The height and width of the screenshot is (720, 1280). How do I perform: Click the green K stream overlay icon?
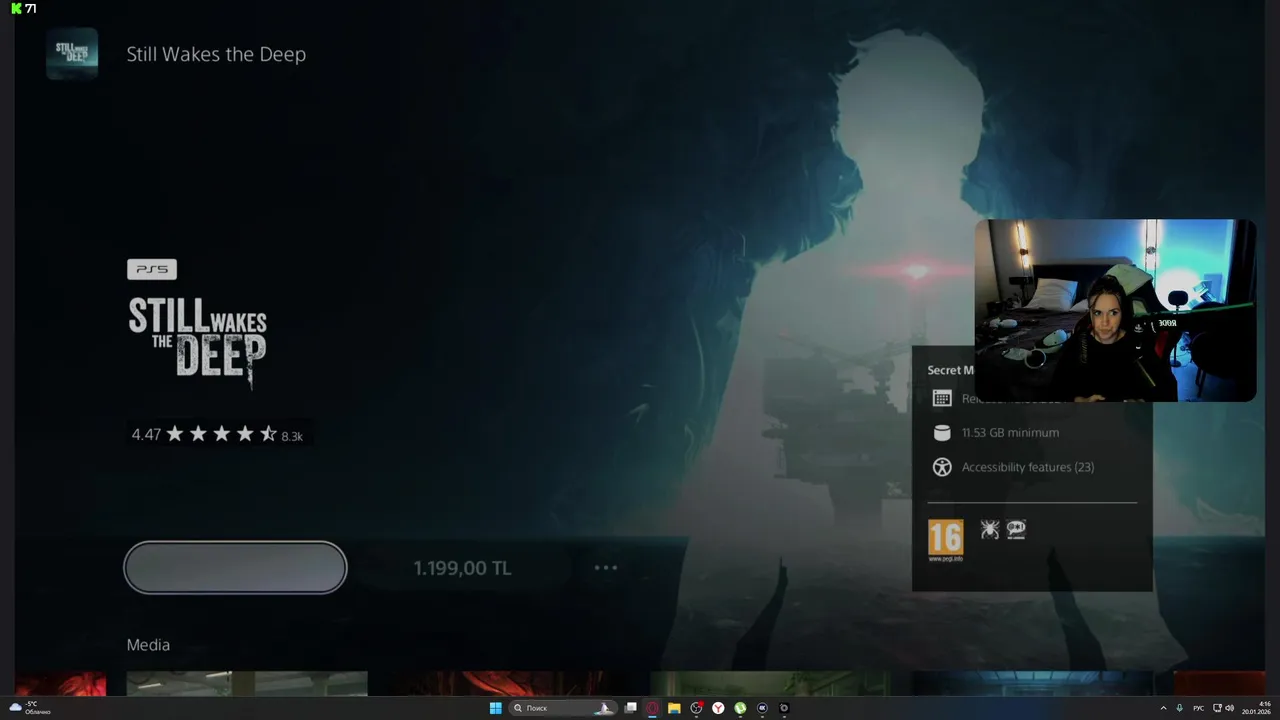tap(16, 8)
